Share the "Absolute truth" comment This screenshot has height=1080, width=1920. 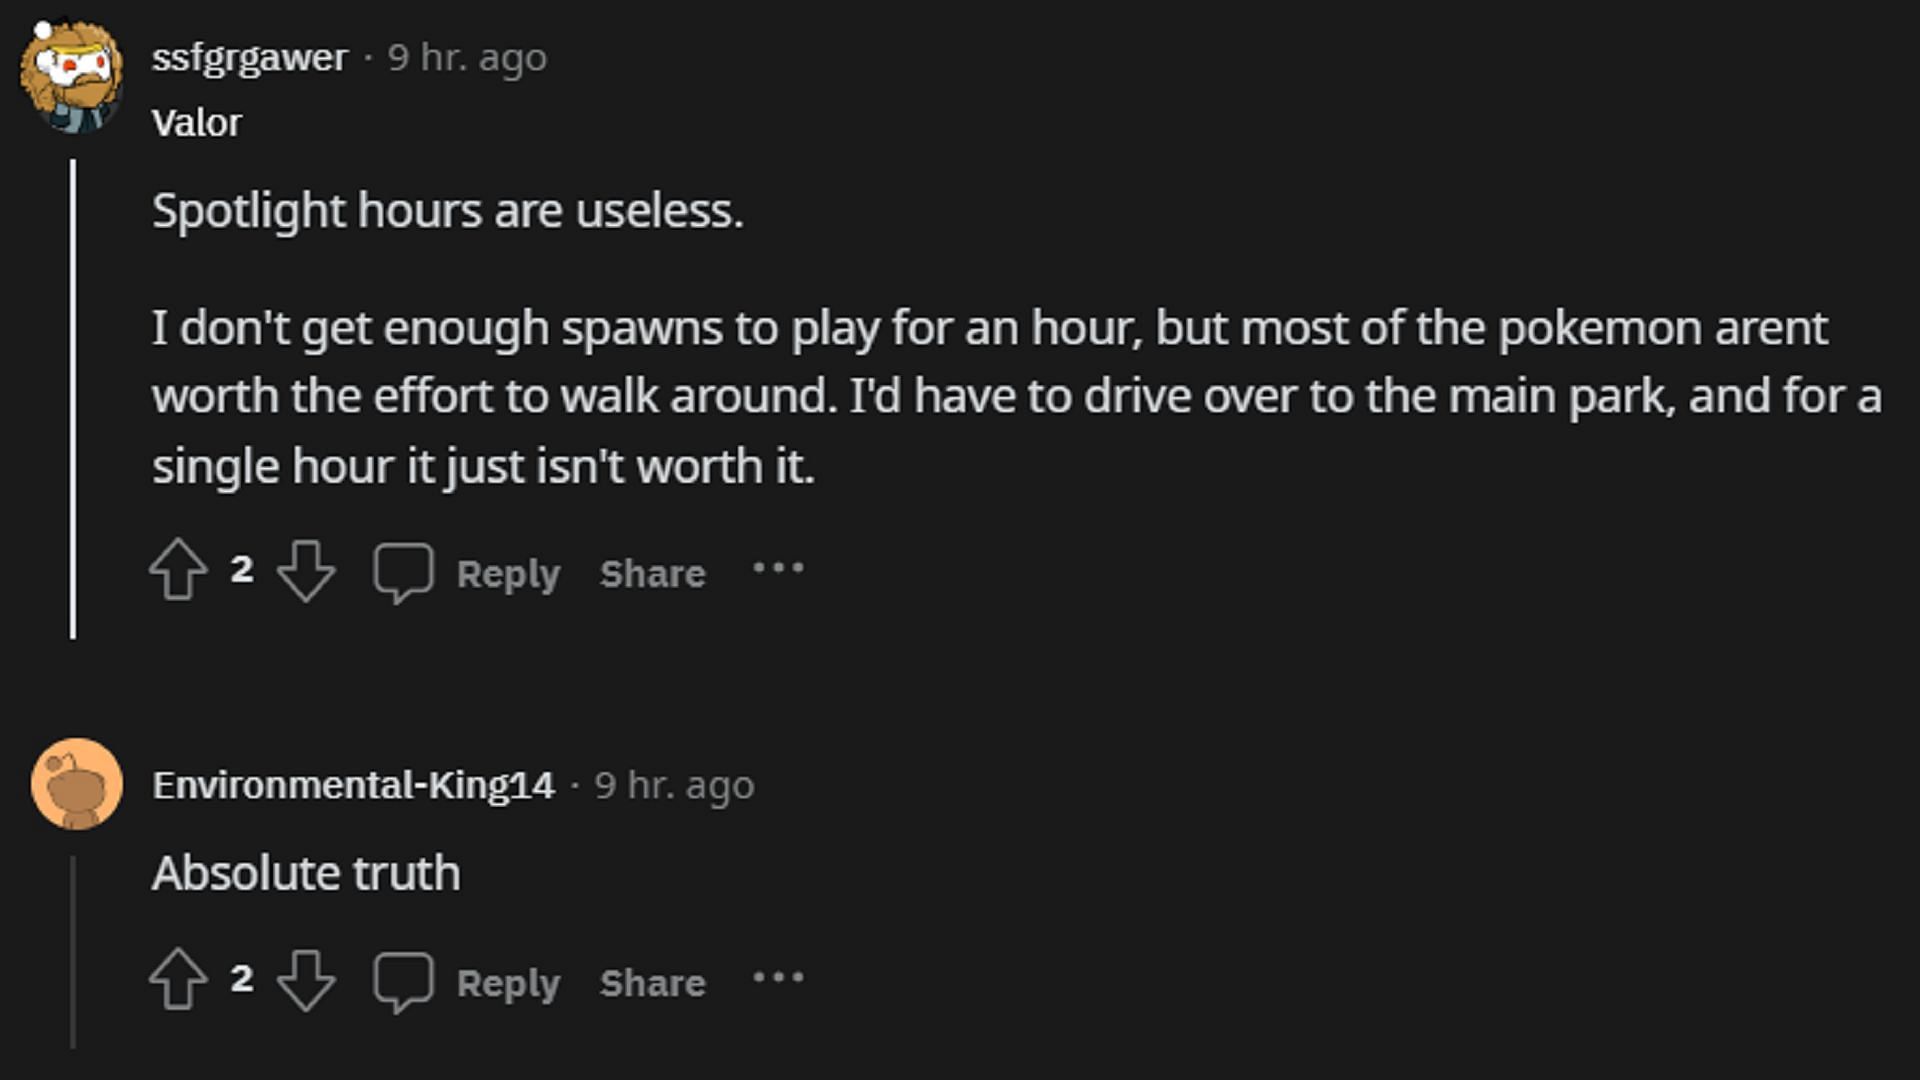(x=652, y=983)
